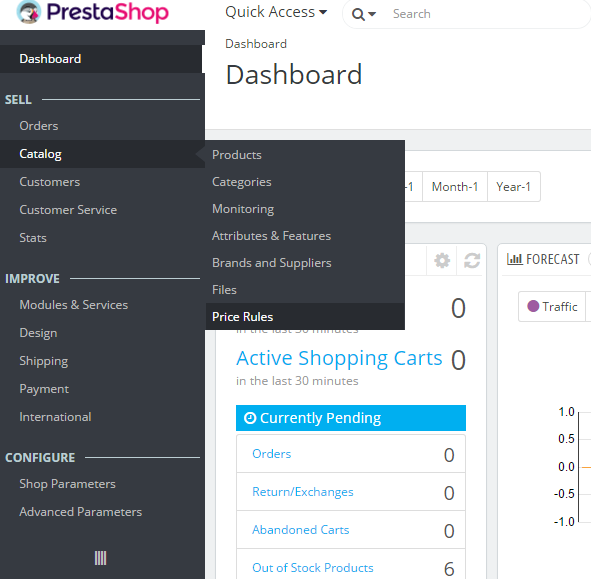Image resolution: width=591 pixels, height=579 pixels.
Task: Open the Stats sidebar item
Action: [x=33, y=238]
